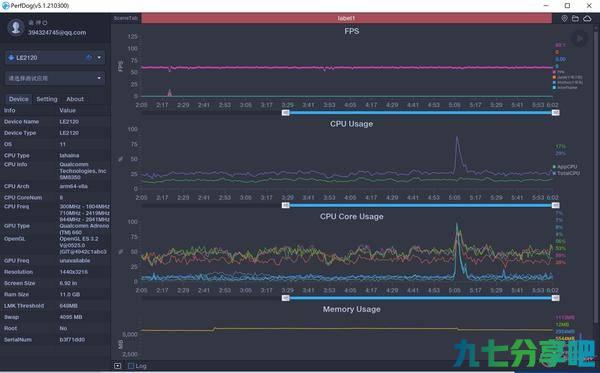The width and height of the screenshot is (600, 373).
Task: Click the Root value No
Action: click(63, 328)
